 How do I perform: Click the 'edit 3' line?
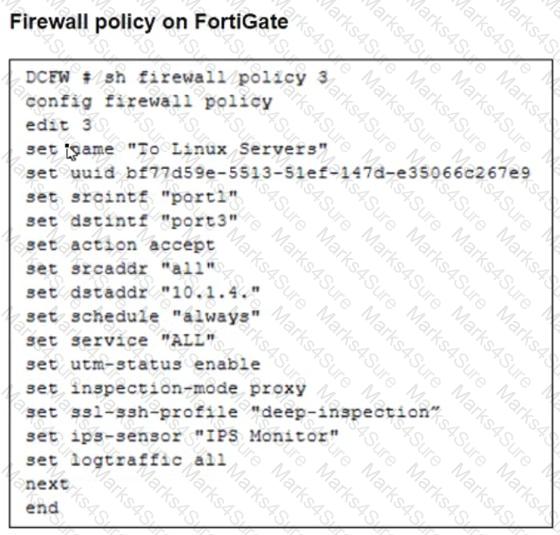point(59,125)
